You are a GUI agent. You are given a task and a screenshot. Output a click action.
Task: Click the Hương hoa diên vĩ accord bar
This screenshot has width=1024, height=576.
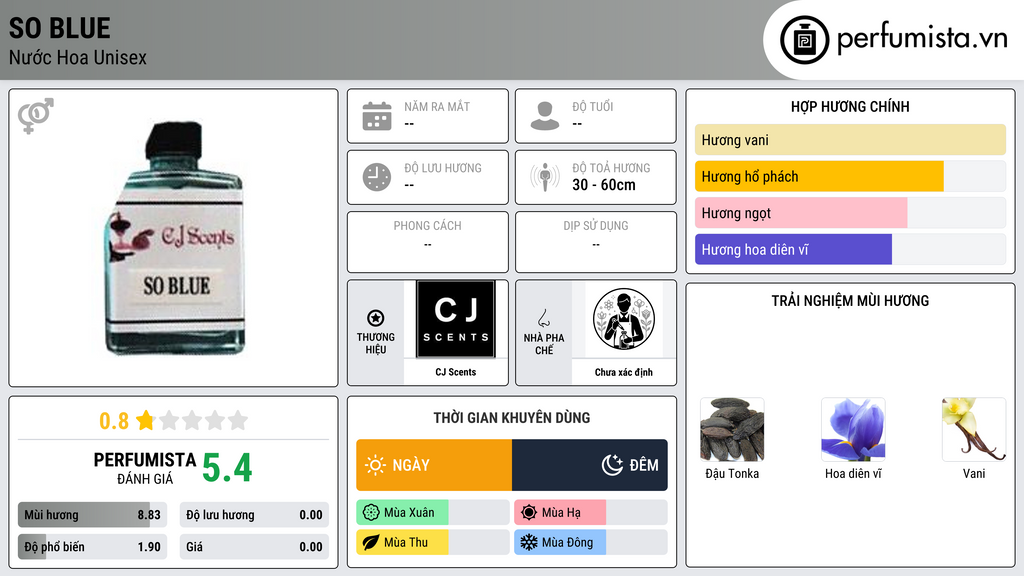point(850,249)
